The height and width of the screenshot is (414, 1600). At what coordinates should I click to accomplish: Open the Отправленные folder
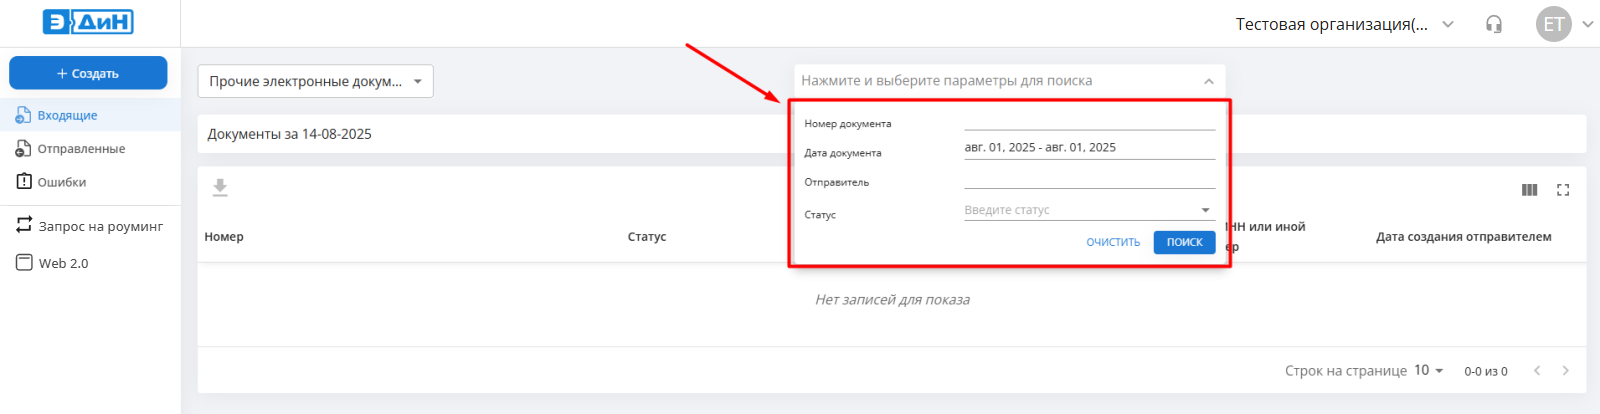tap(81, 149)
